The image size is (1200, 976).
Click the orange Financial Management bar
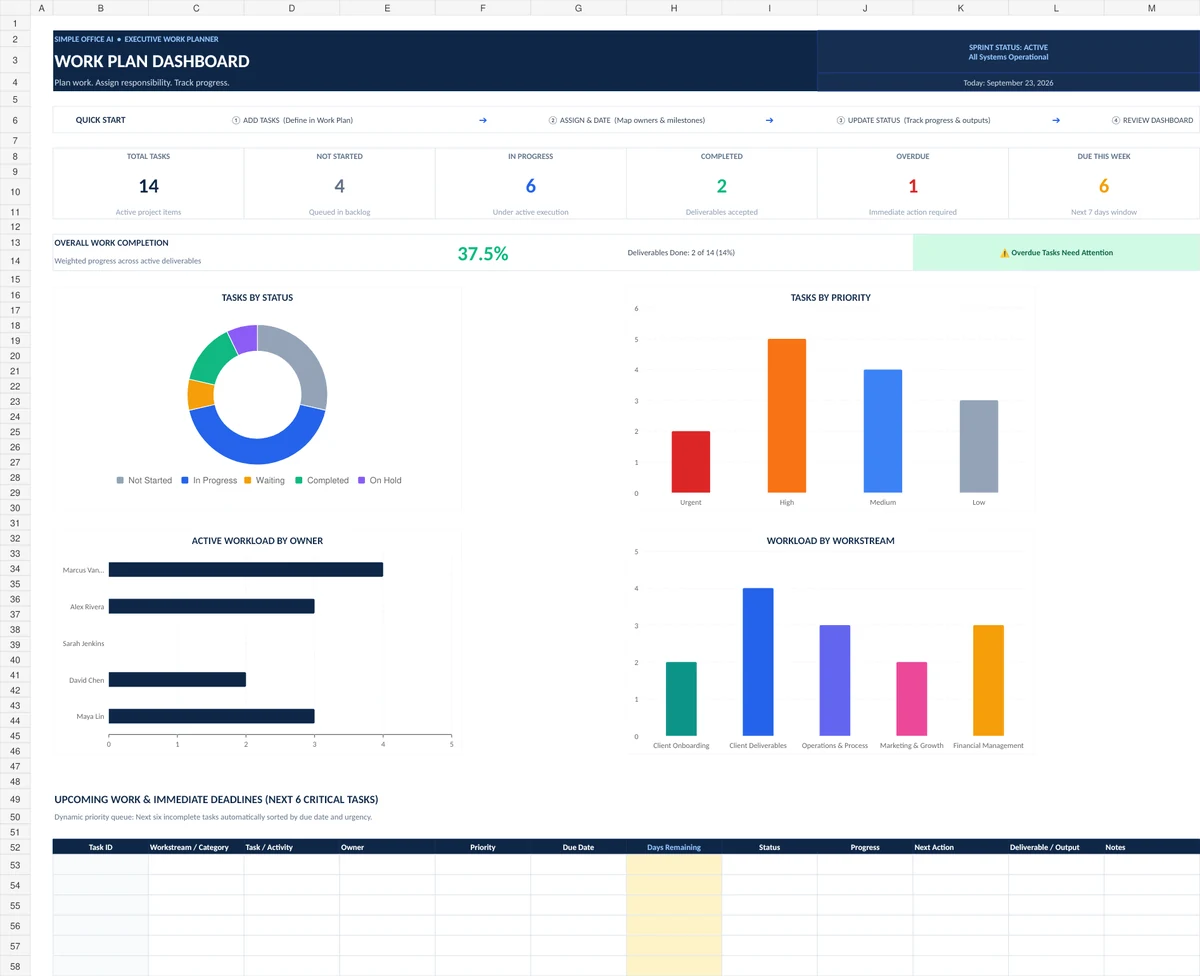click(988, 681)
